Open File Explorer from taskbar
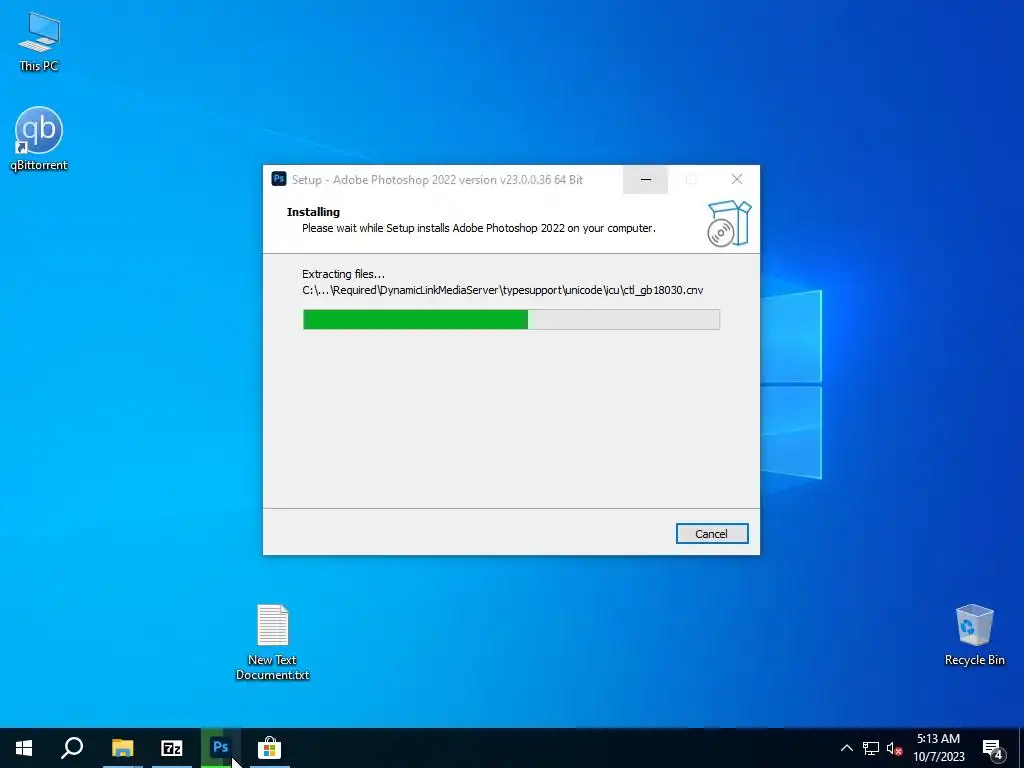The width and height of the screenshot is (1024, 768). coord(122,748)
